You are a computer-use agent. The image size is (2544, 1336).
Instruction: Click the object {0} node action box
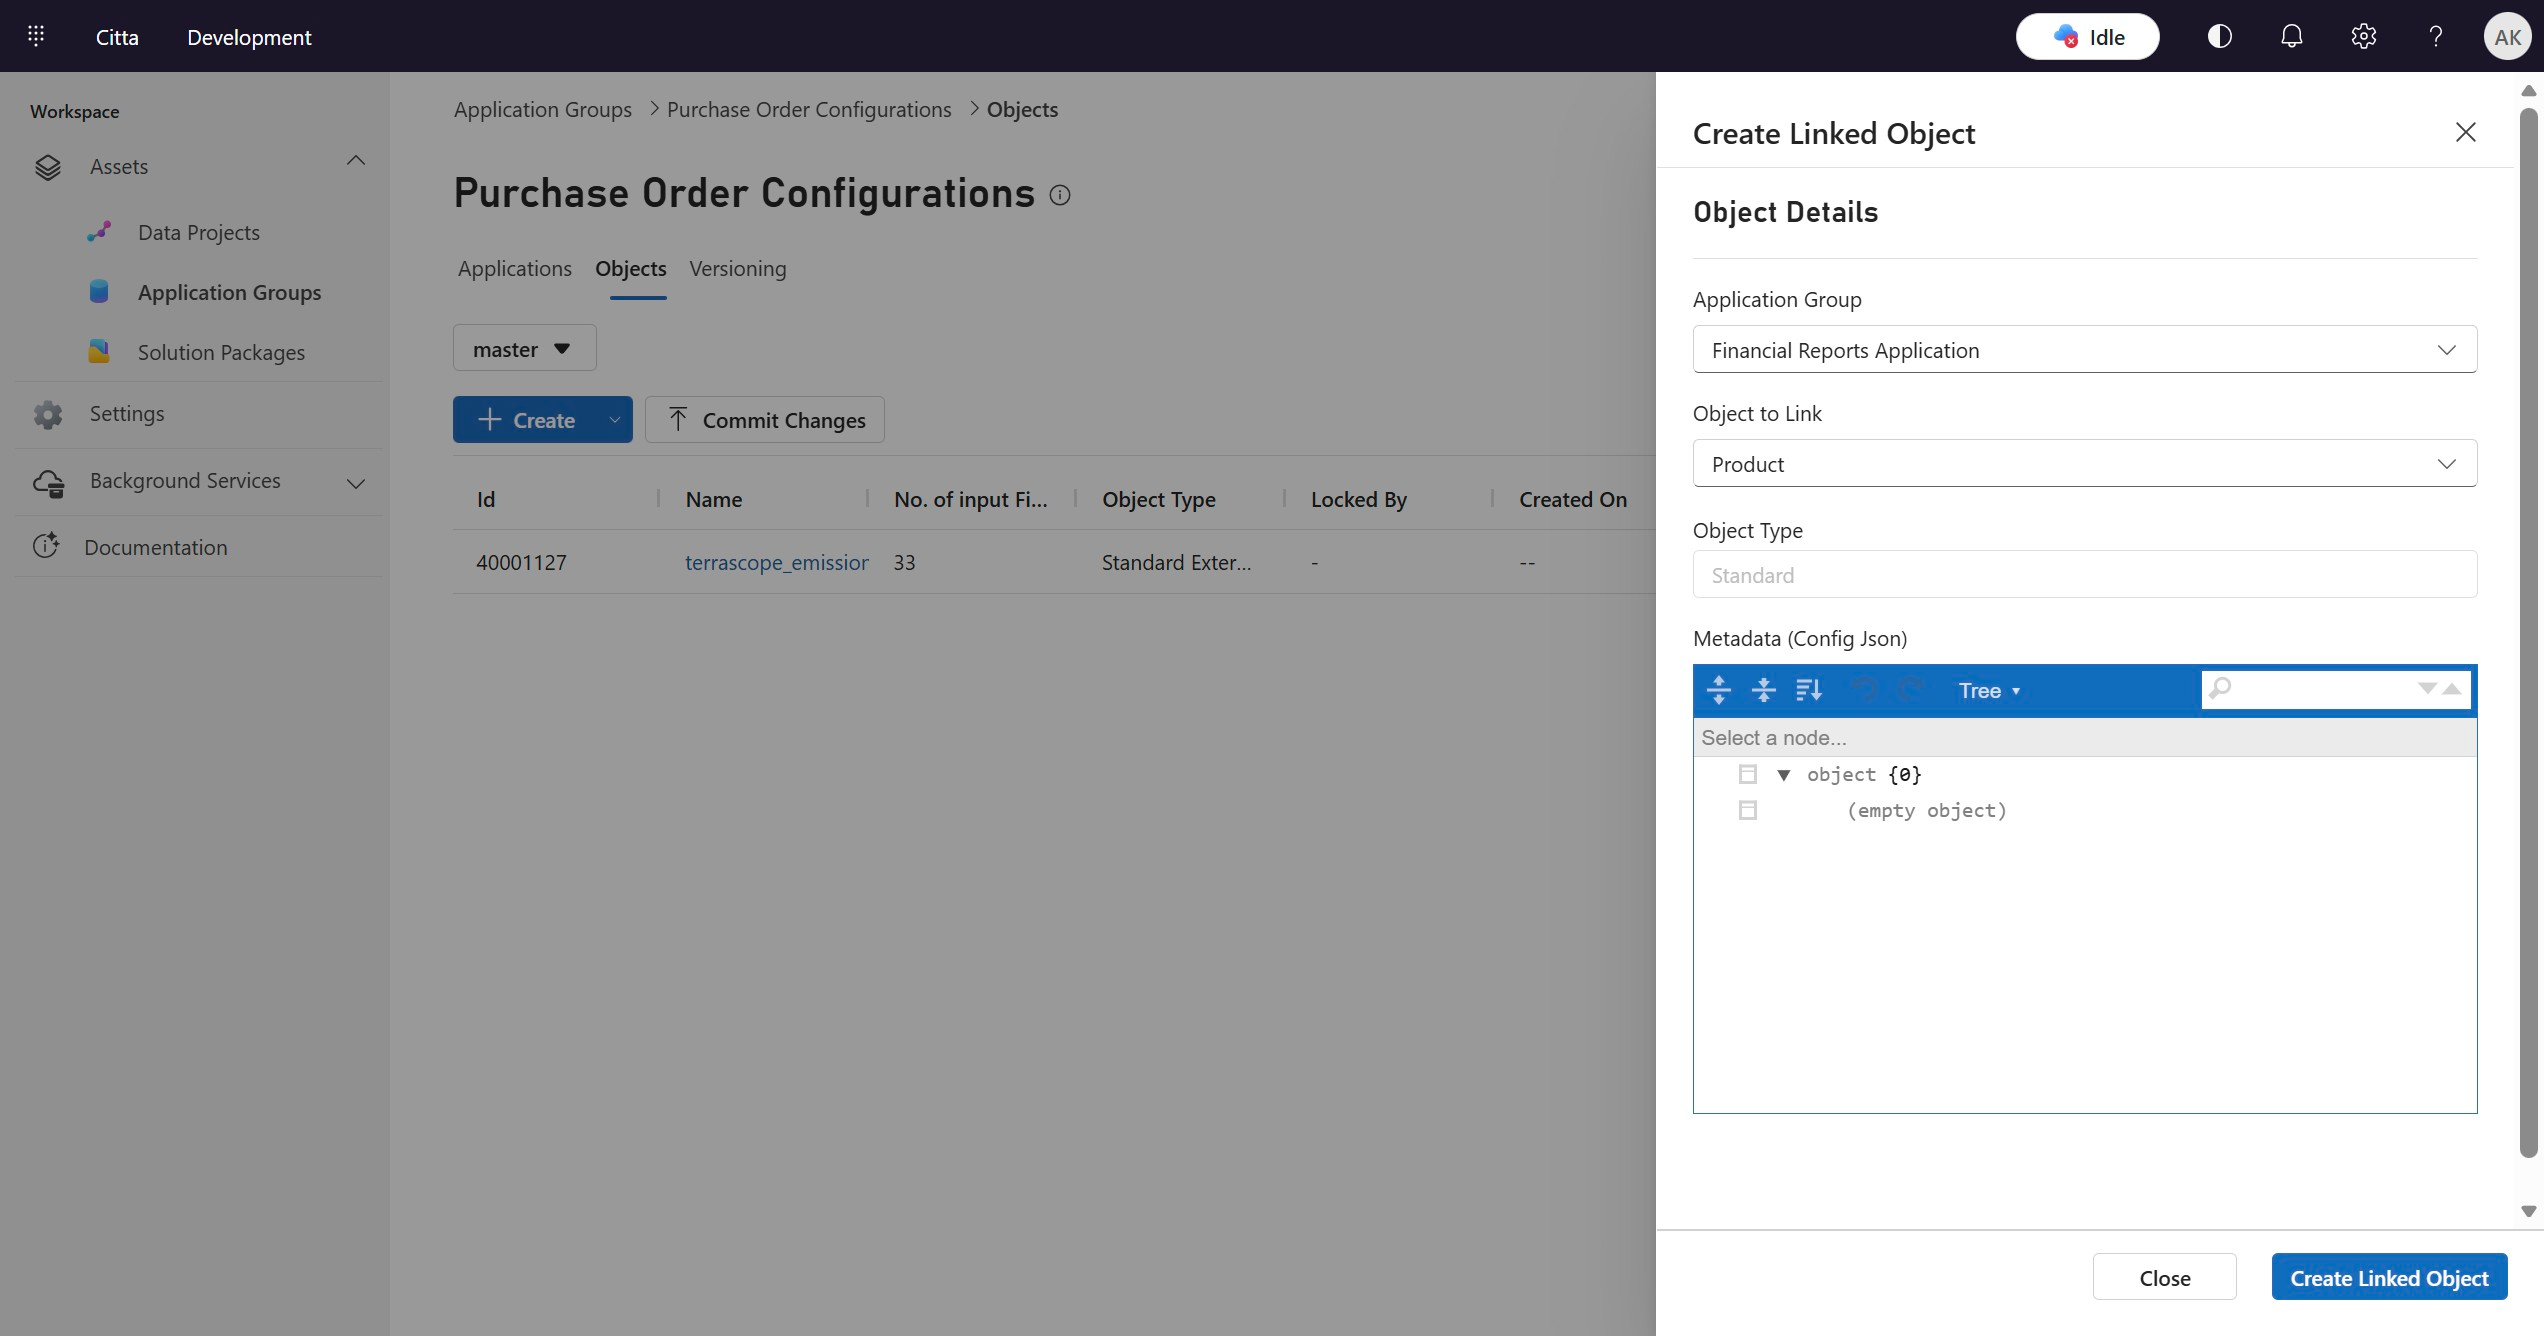coord(1747,774)
